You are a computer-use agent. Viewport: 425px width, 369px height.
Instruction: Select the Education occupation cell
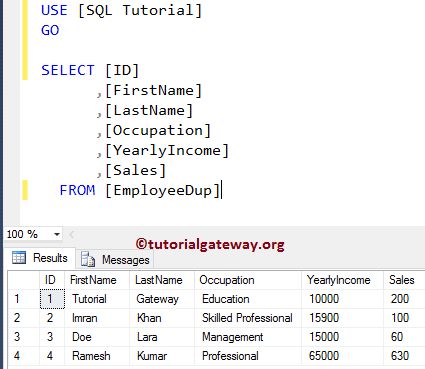click(248, 299)
